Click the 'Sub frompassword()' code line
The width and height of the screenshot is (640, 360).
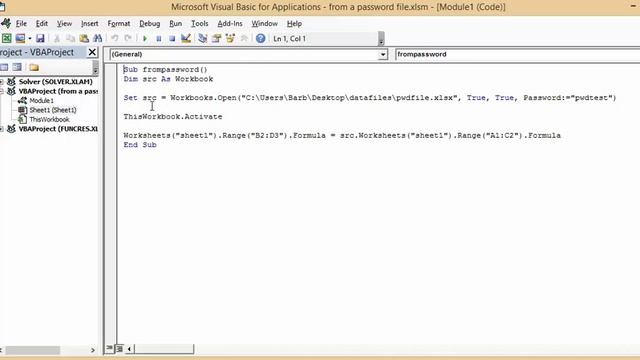pos(165,69)
